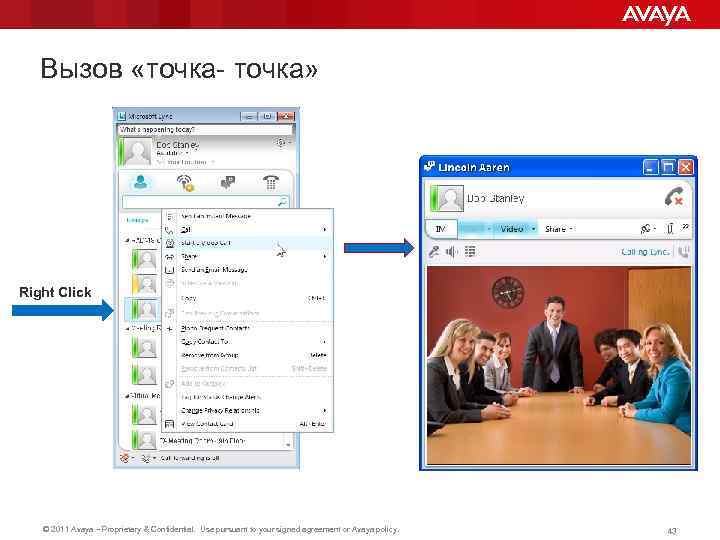Collapse the Virtual Rooms group triangle

point(127,396)
